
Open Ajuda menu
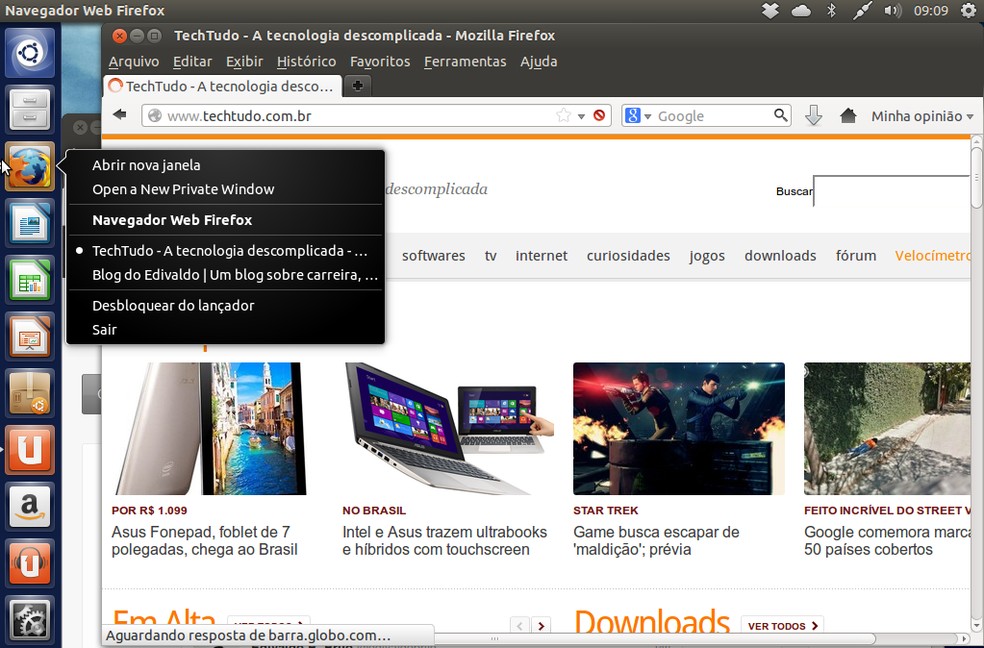click(x=538, y=61)
